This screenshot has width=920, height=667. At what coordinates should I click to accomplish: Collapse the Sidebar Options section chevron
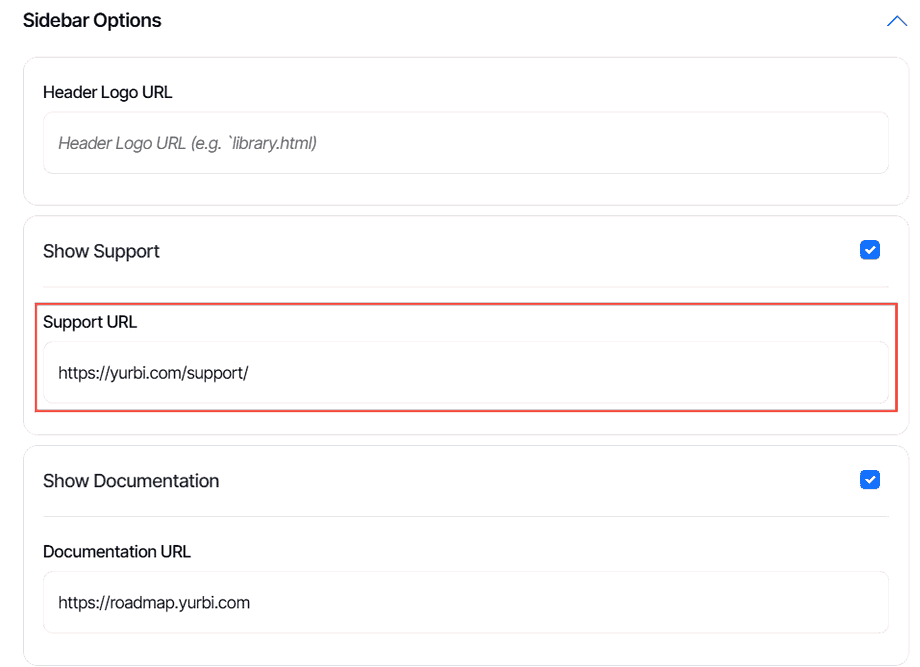click(896, 21)
